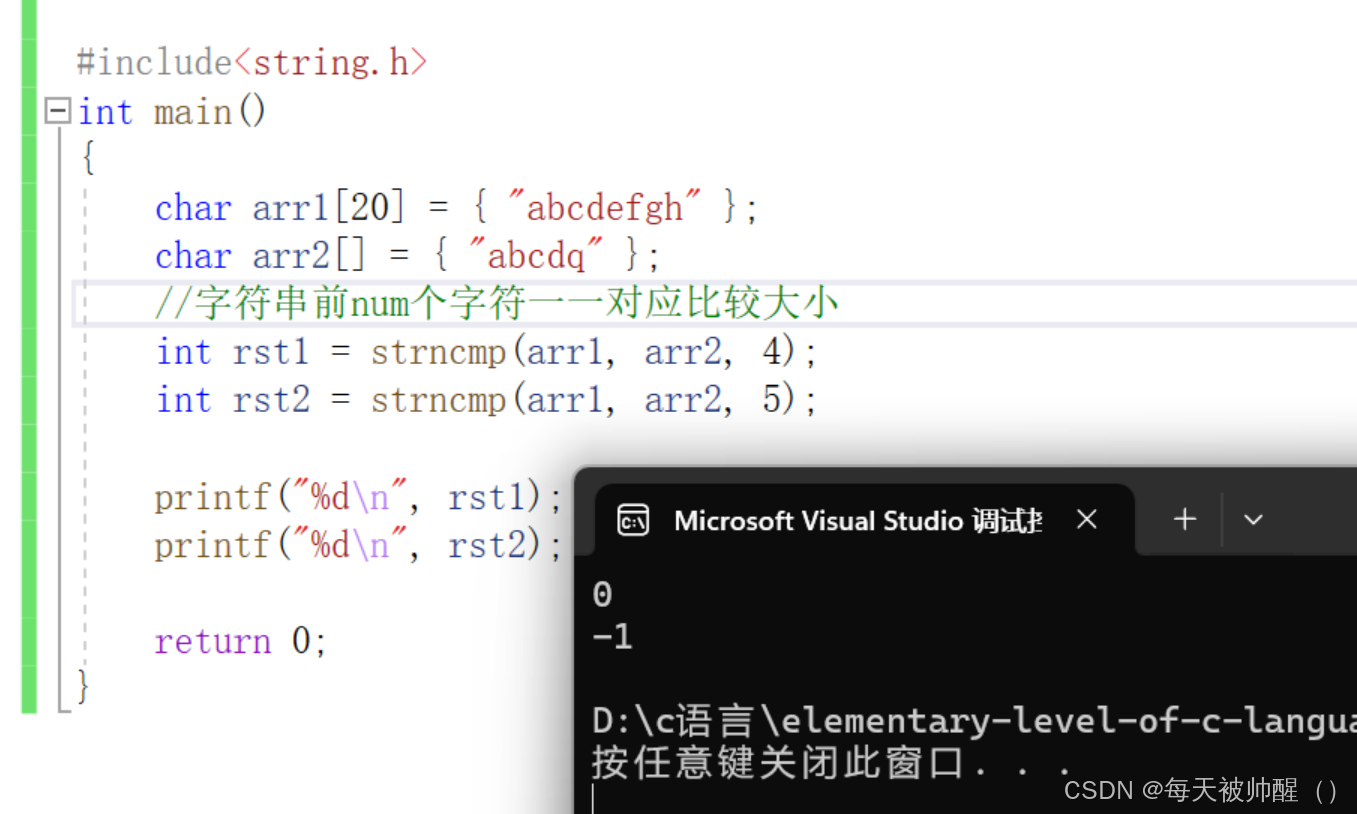The image size is (1357, 814).
Task: Collapse the main function code block
Action: pyautogui.click(x=58, y=110)
